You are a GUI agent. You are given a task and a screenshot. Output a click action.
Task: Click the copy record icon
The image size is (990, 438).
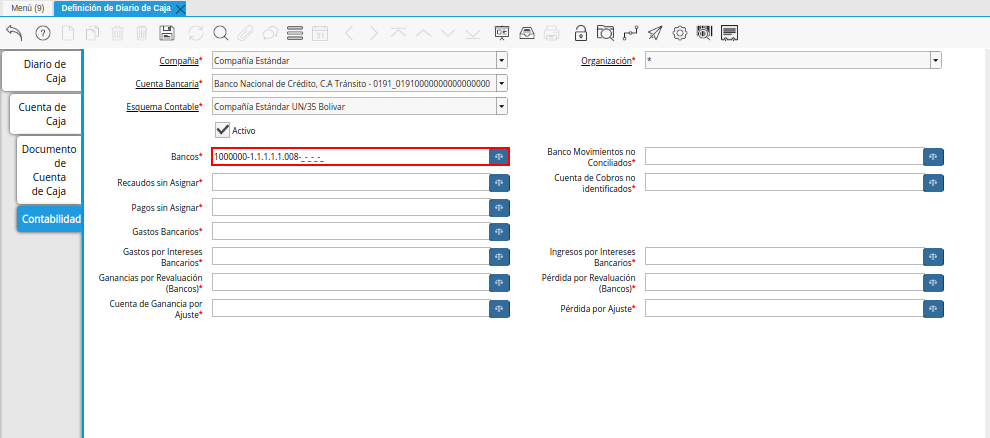coord(93,33)
